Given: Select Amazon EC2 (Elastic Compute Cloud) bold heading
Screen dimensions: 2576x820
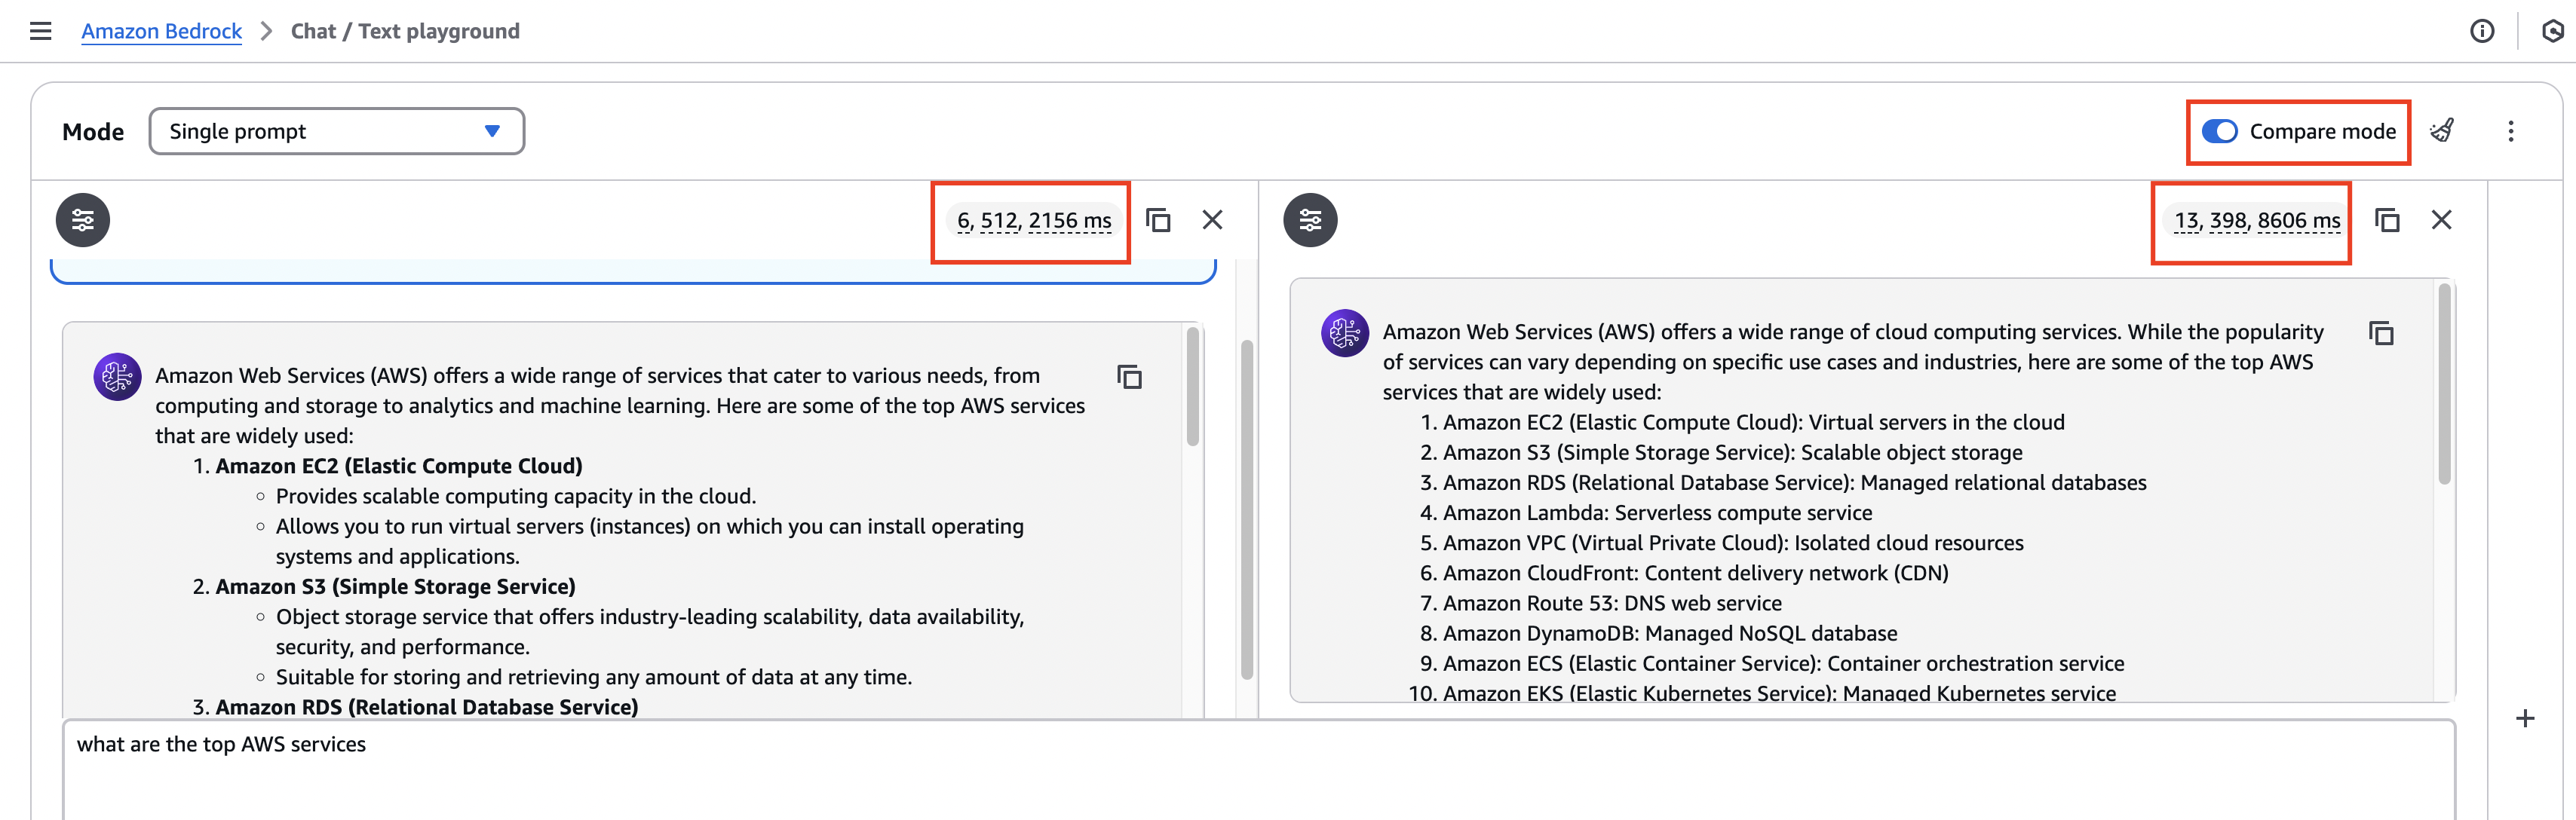Looking at the screenshot, I should 399,466.
